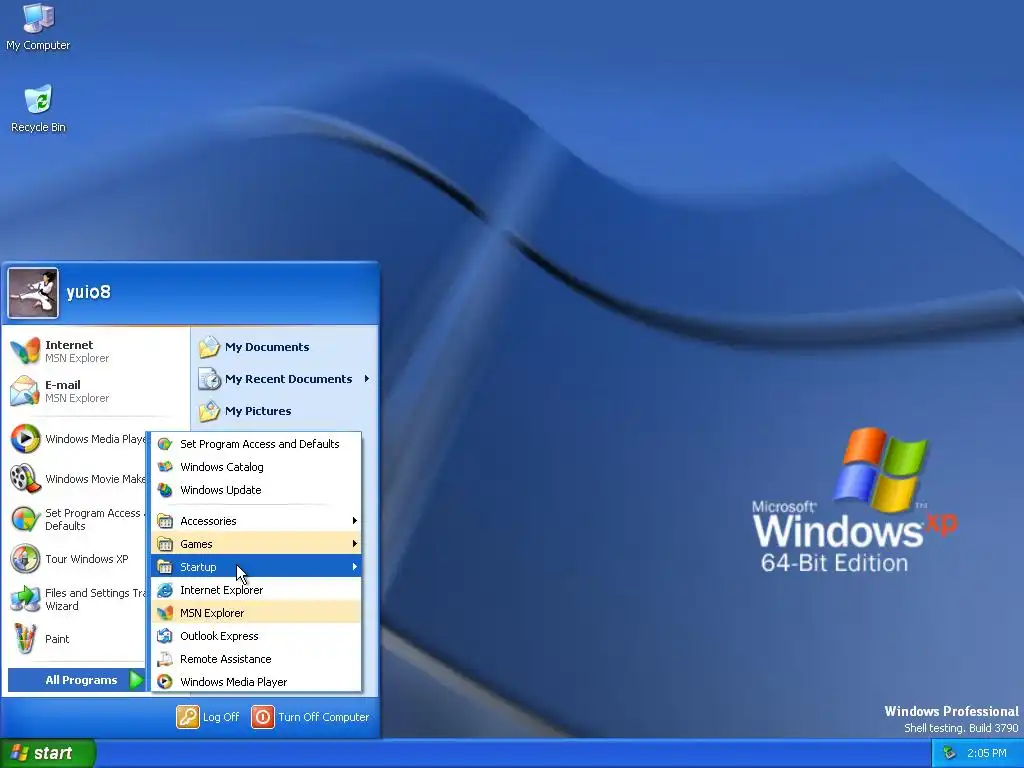Expand My Recent Documents arrow
The height and width of the screenshot is (768, 1024).
click(366, 379)
